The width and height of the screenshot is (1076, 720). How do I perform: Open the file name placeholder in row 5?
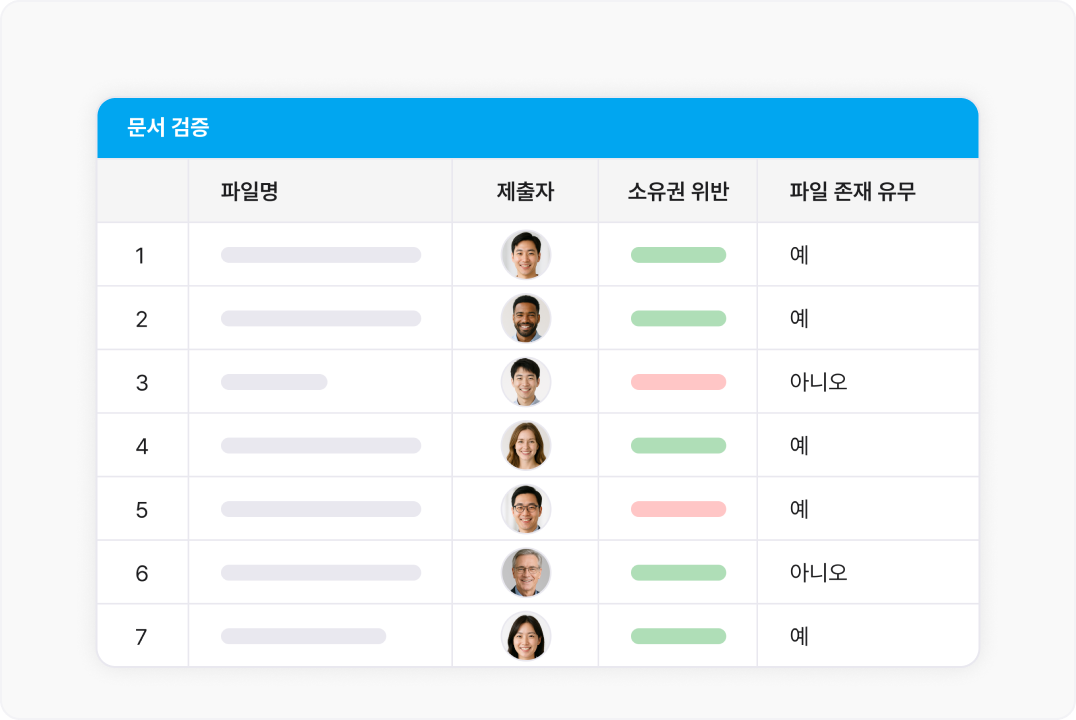pyautogui.click(x=320, y=509)
